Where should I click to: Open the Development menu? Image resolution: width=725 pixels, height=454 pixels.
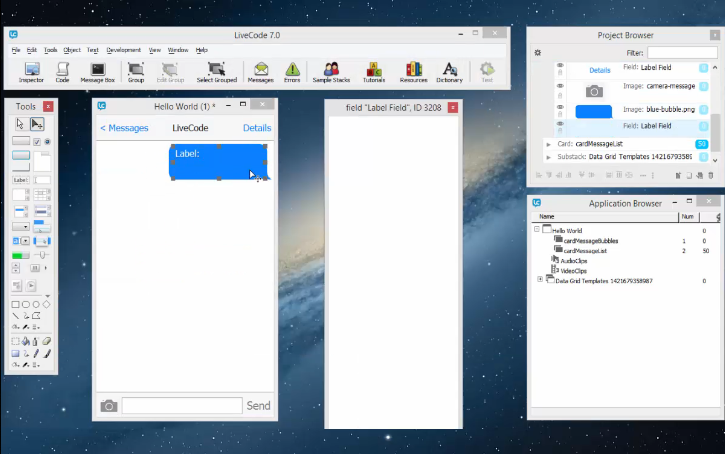click(x=124, y=49)
